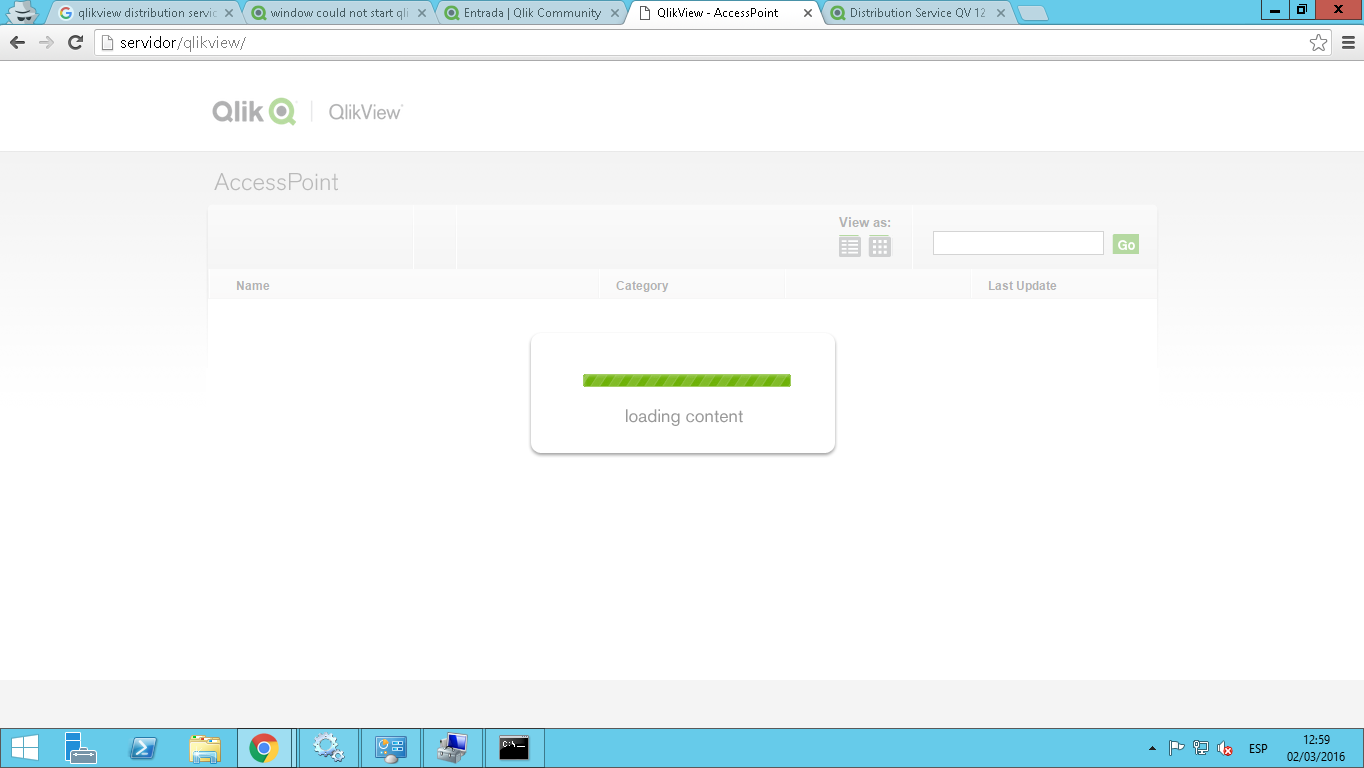
Task: Open a new browser tab
Action: (1032, 14)
